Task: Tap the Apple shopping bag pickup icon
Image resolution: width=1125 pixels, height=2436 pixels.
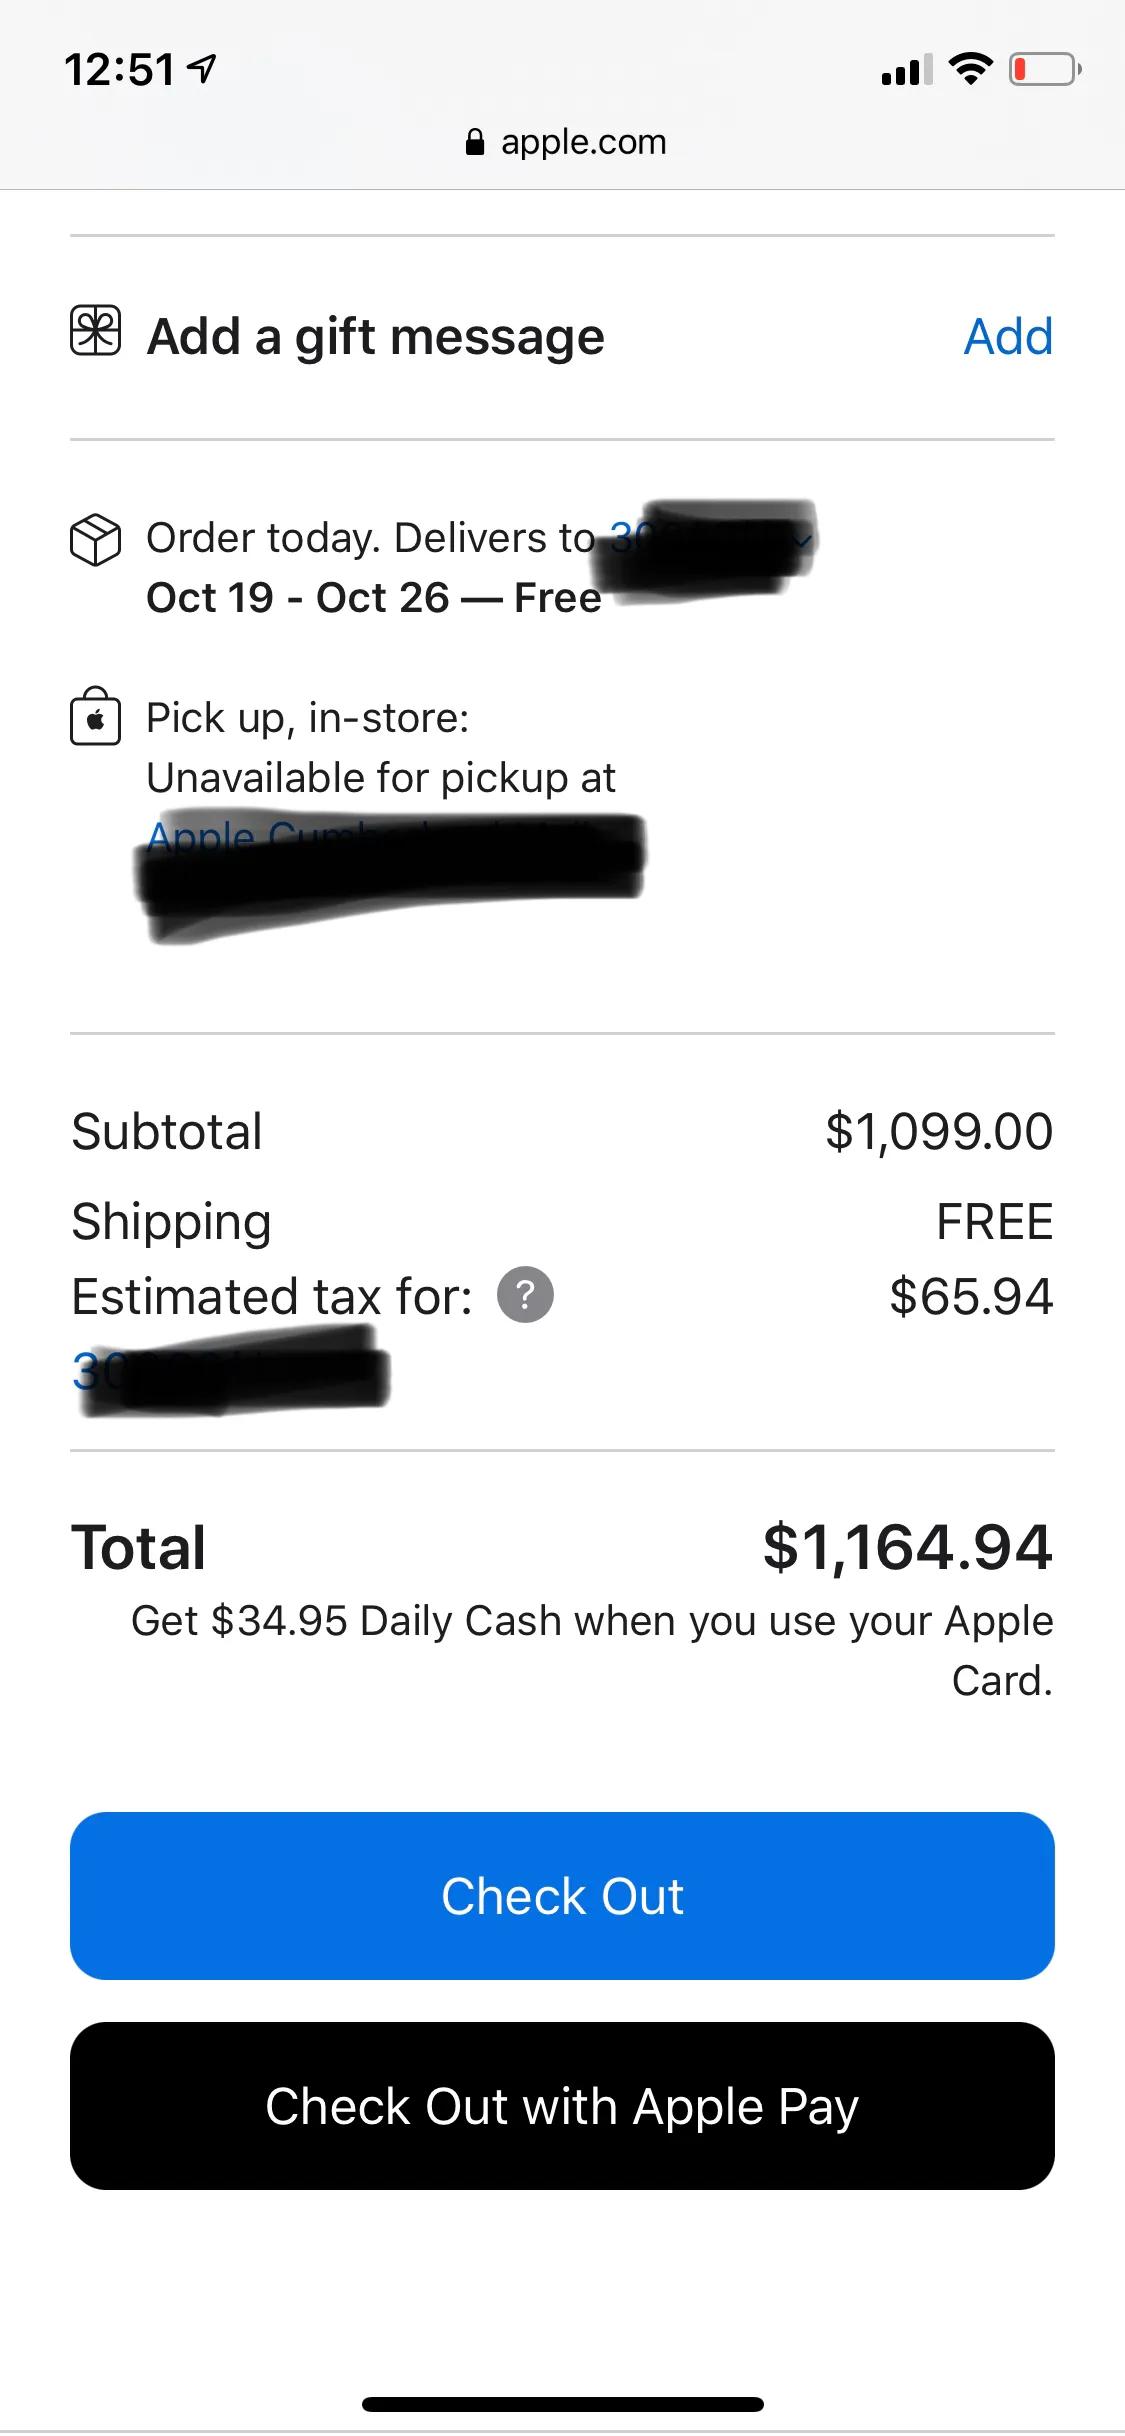Action: coord(95,718)
